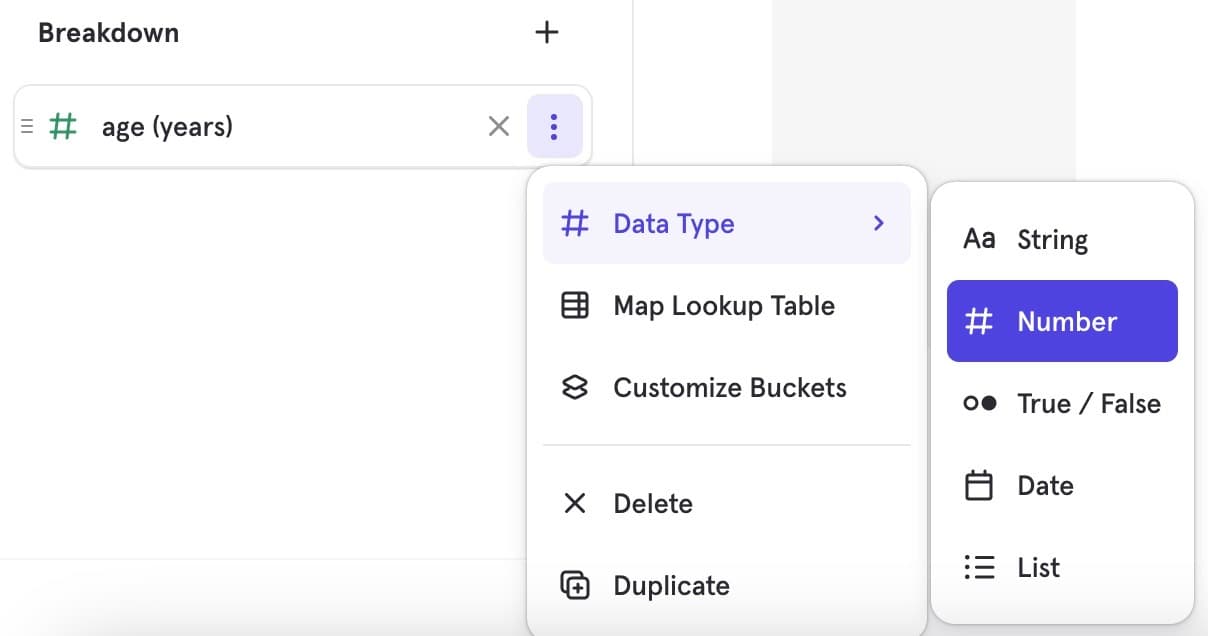Grab the drag handle on age row
The image size is (1208, 636).
coord(27,126)
